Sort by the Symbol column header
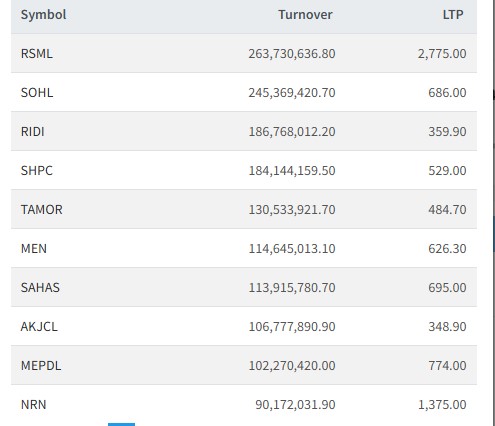Viewport: 495px width, 426px height. [x=43, y=15]
